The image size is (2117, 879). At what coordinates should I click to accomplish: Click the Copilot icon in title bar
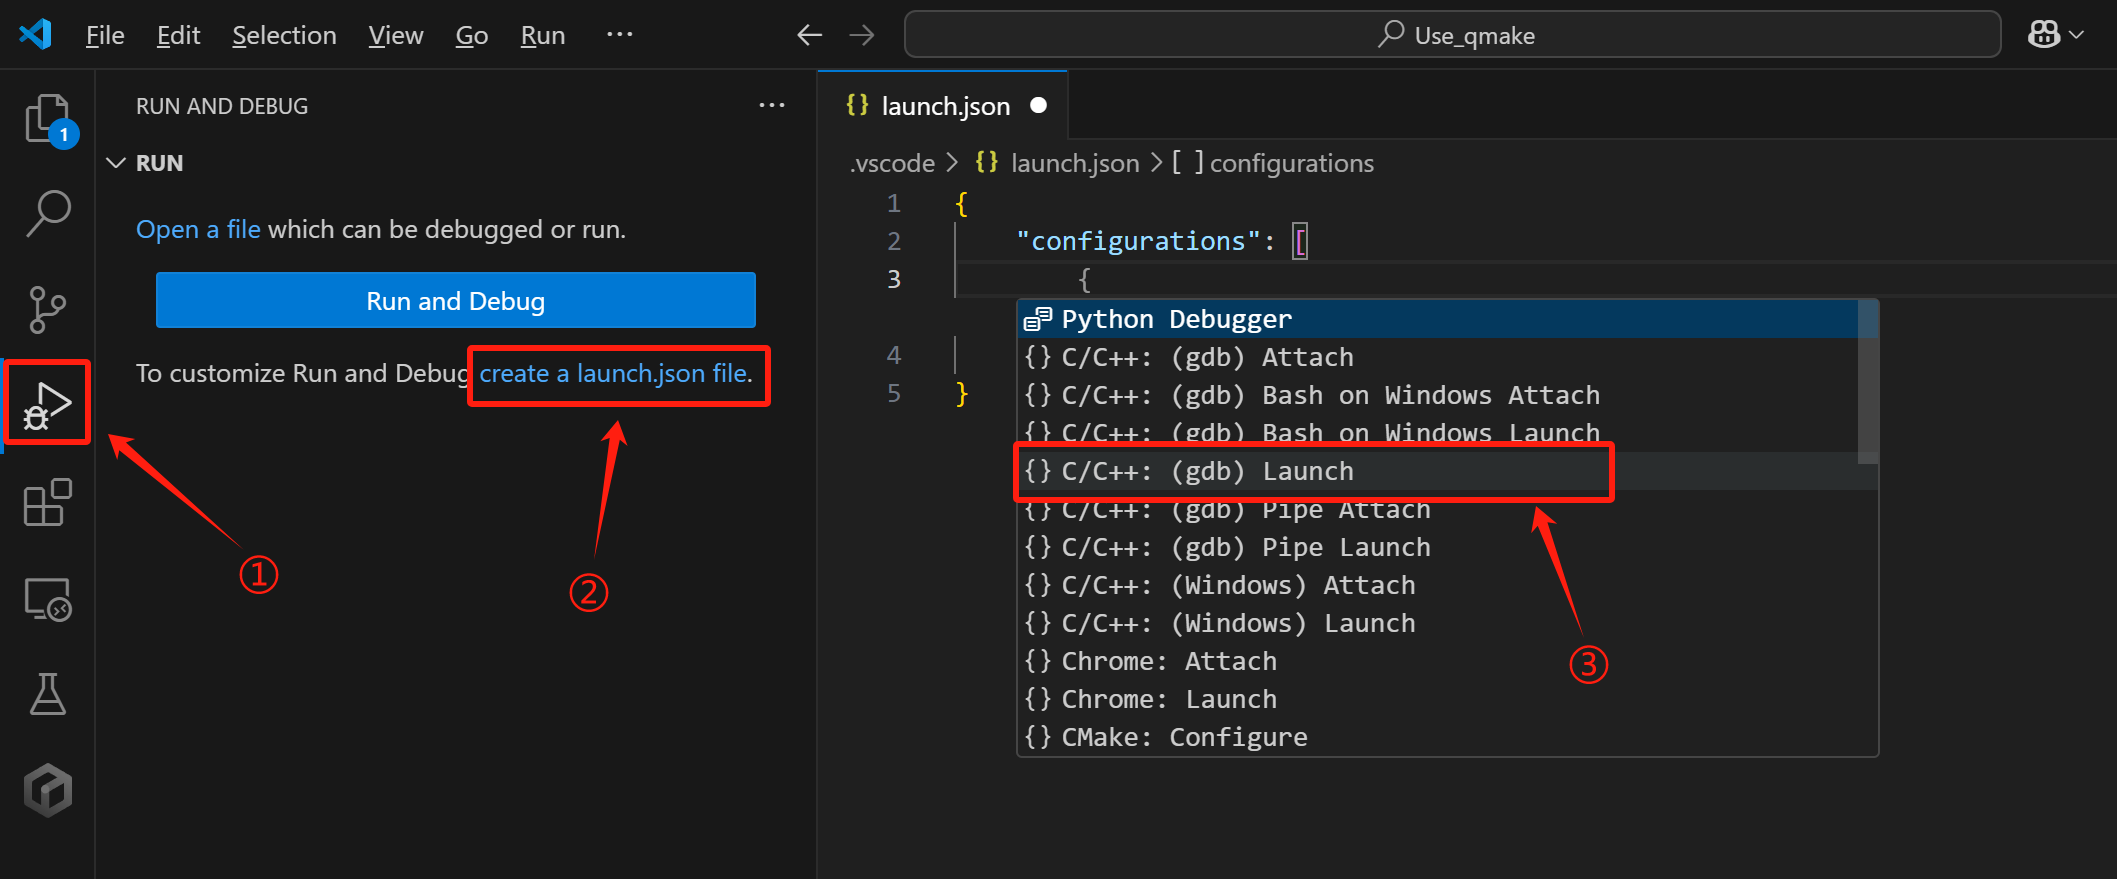pos(2043,35)
